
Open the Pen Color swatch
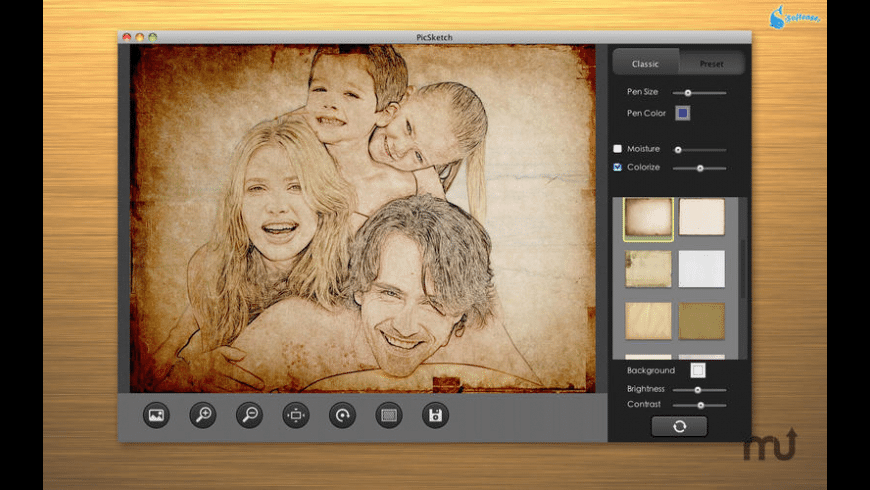683,113
